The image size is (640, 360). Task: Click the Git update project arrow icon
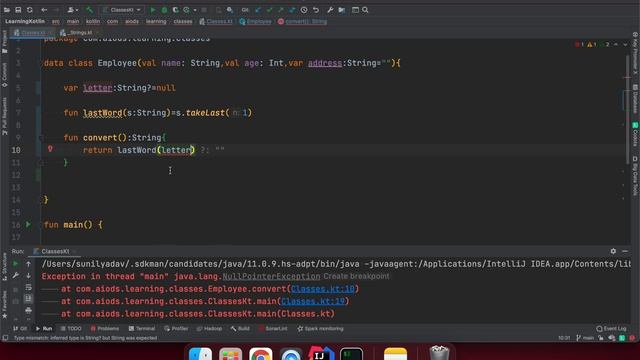click(258, 10)
